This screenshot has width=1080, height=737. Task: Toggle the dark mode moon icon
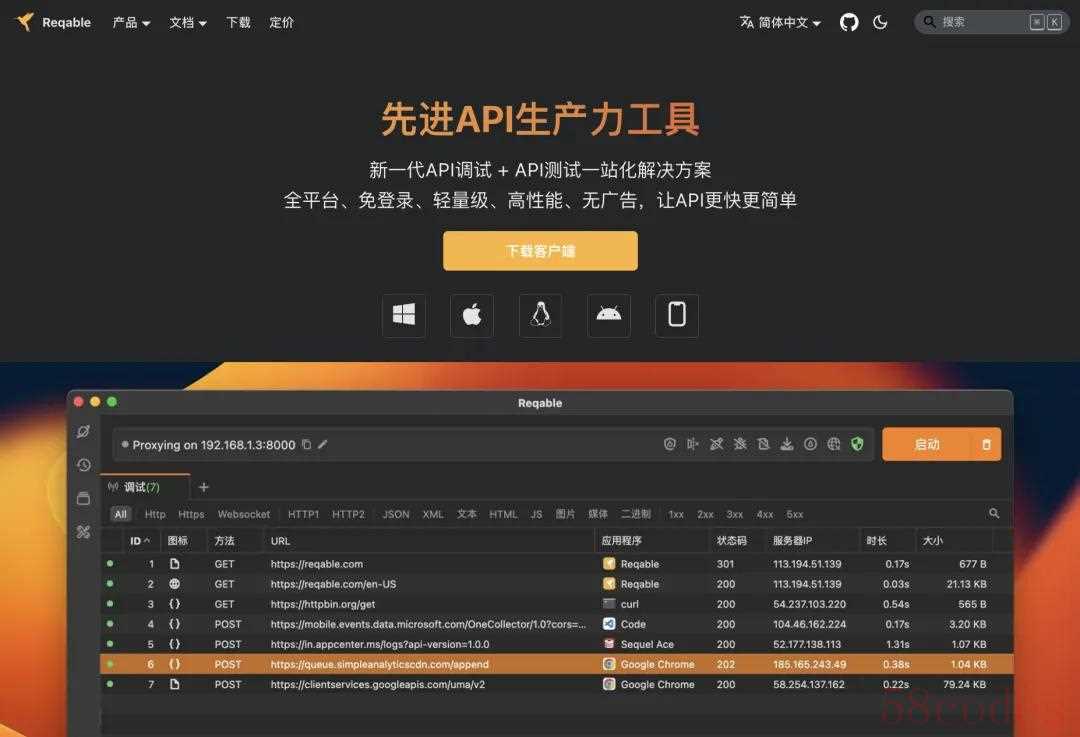click(x=880, y=22)
